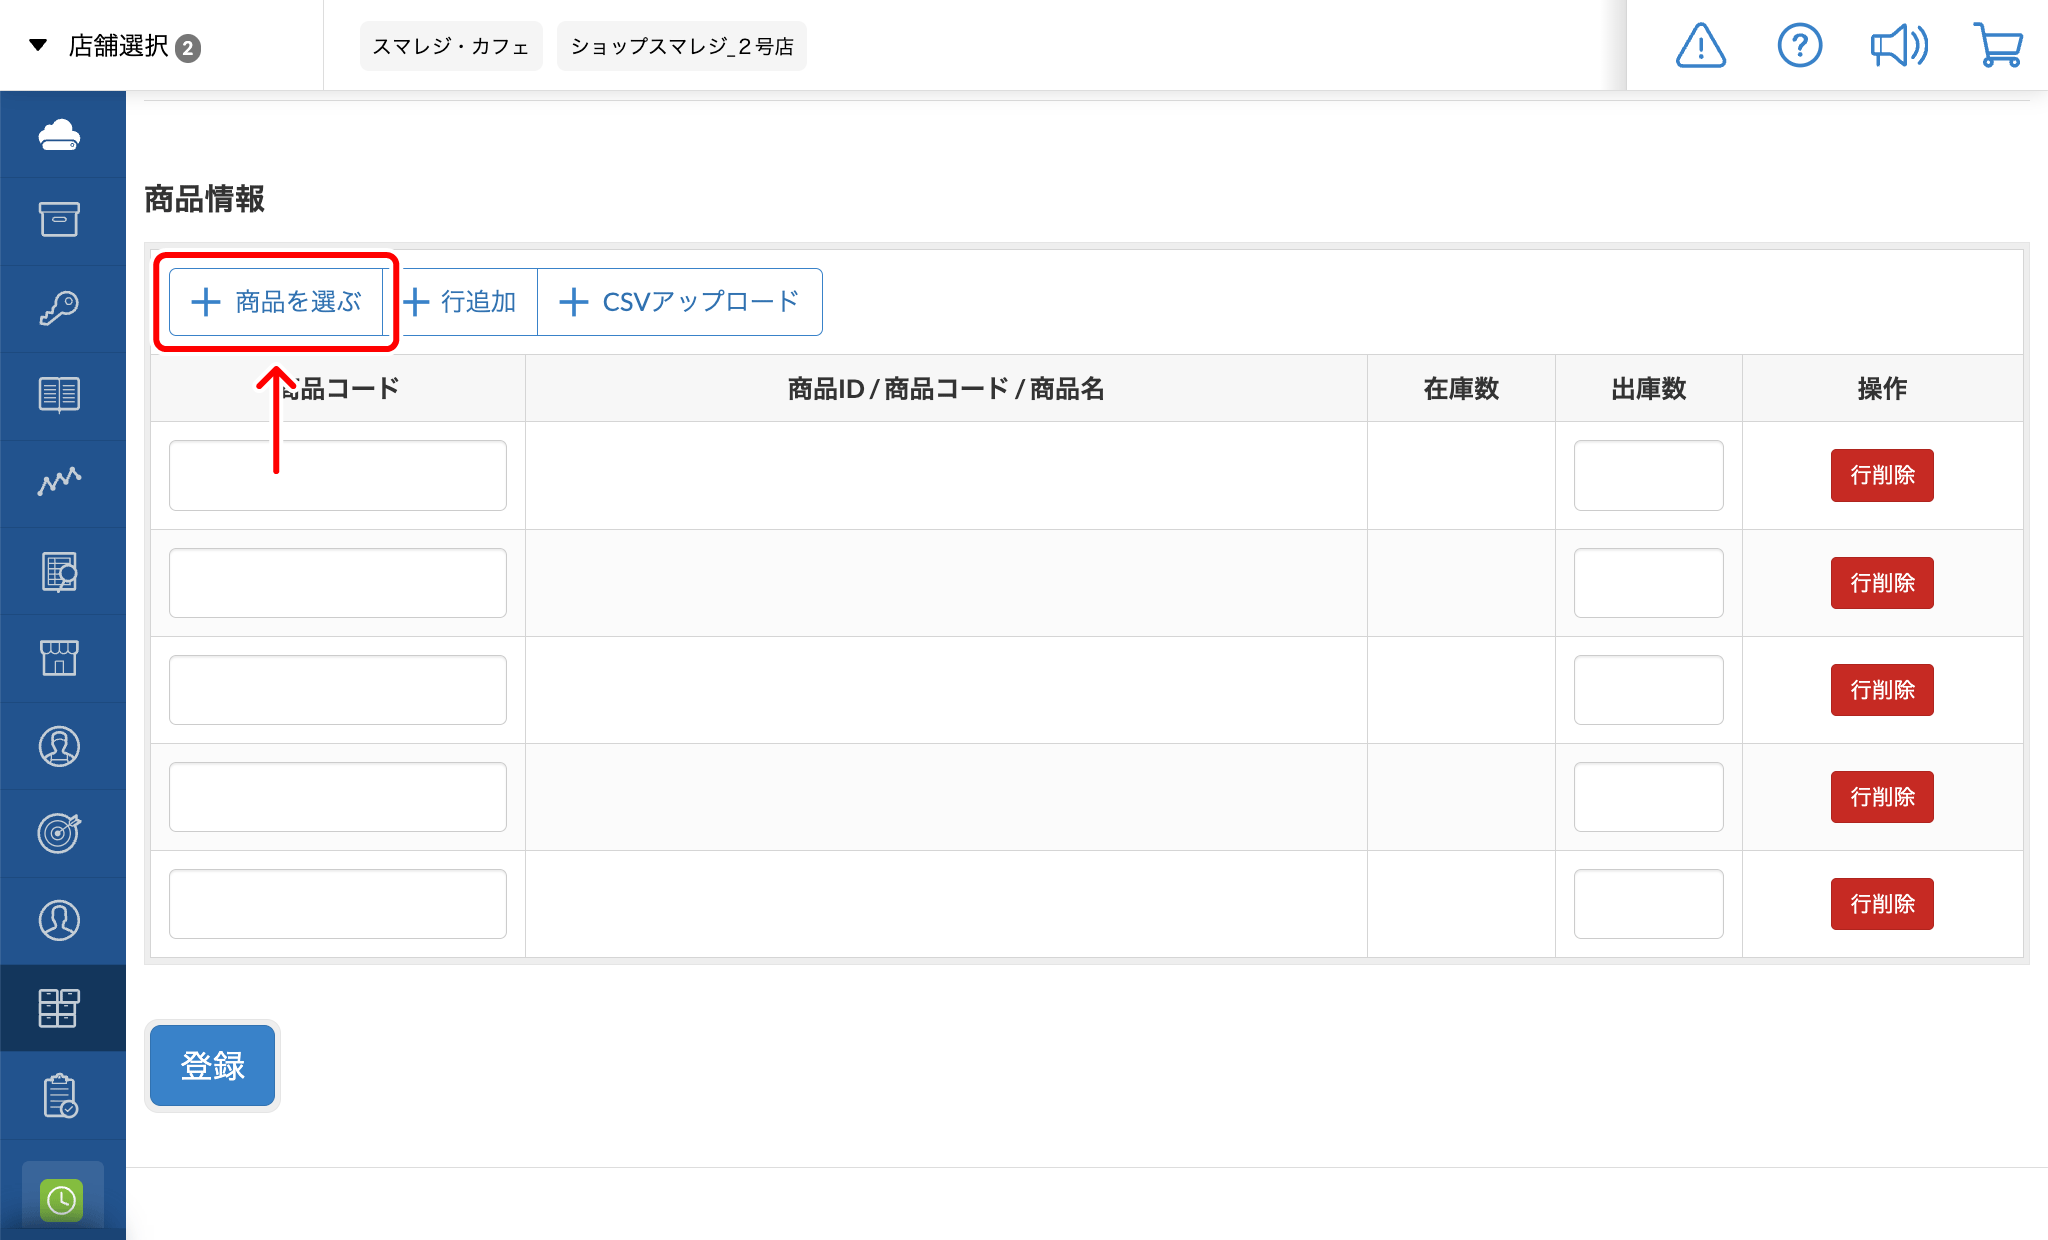Delete the third row with 行削除
Screen dimensions: 2048x1240
[x=1882, y=690]
